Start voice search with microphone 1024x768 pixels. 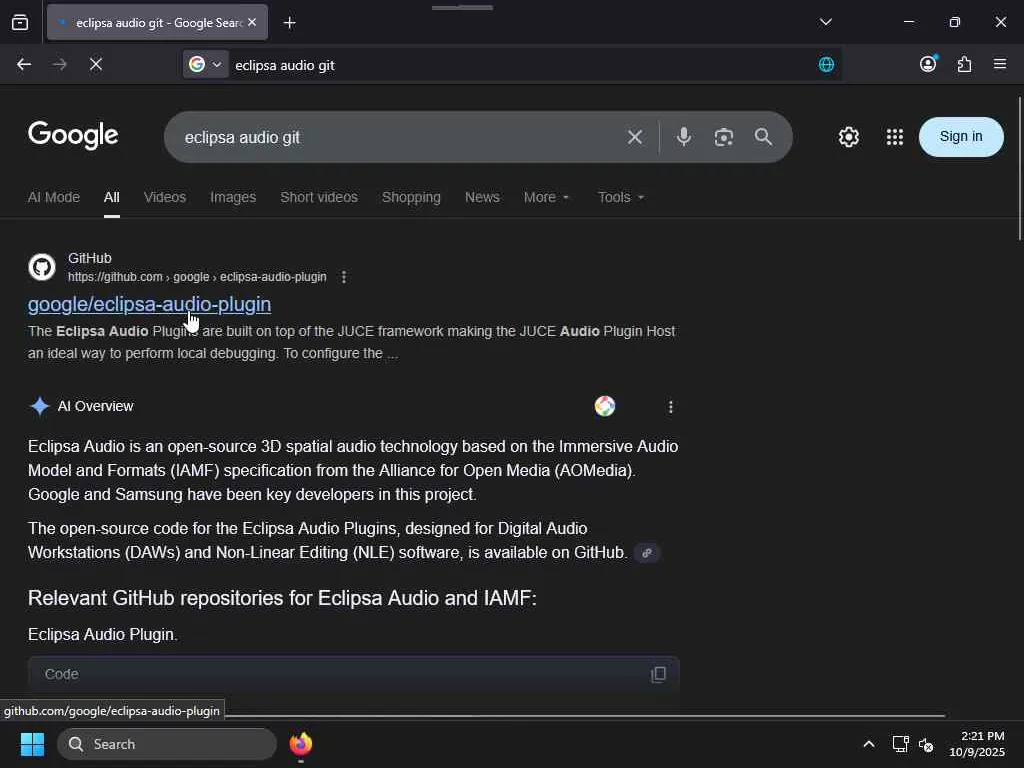pos(684,136)
